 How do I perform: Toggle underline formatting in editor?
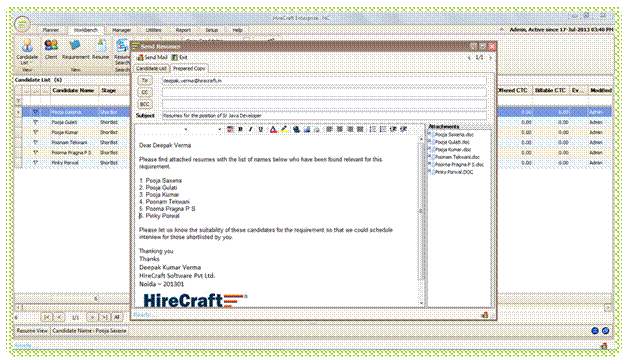[x=261, y=129]
